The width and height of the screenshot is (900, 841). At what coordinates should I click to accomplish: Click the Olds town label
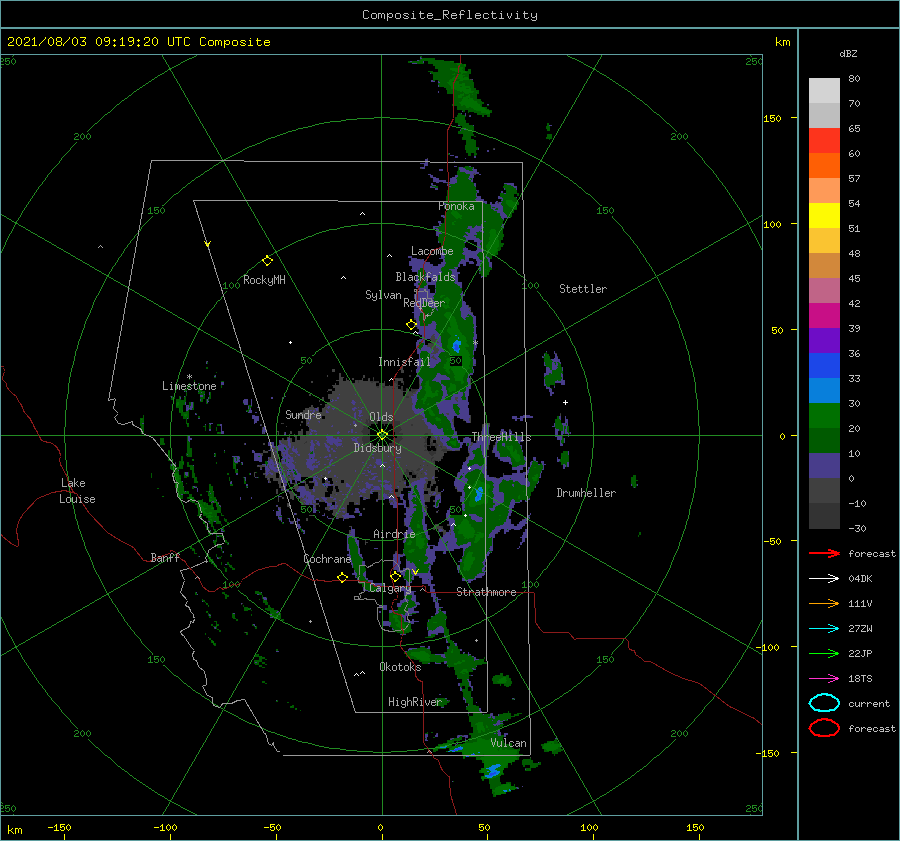tap(381, 417)
